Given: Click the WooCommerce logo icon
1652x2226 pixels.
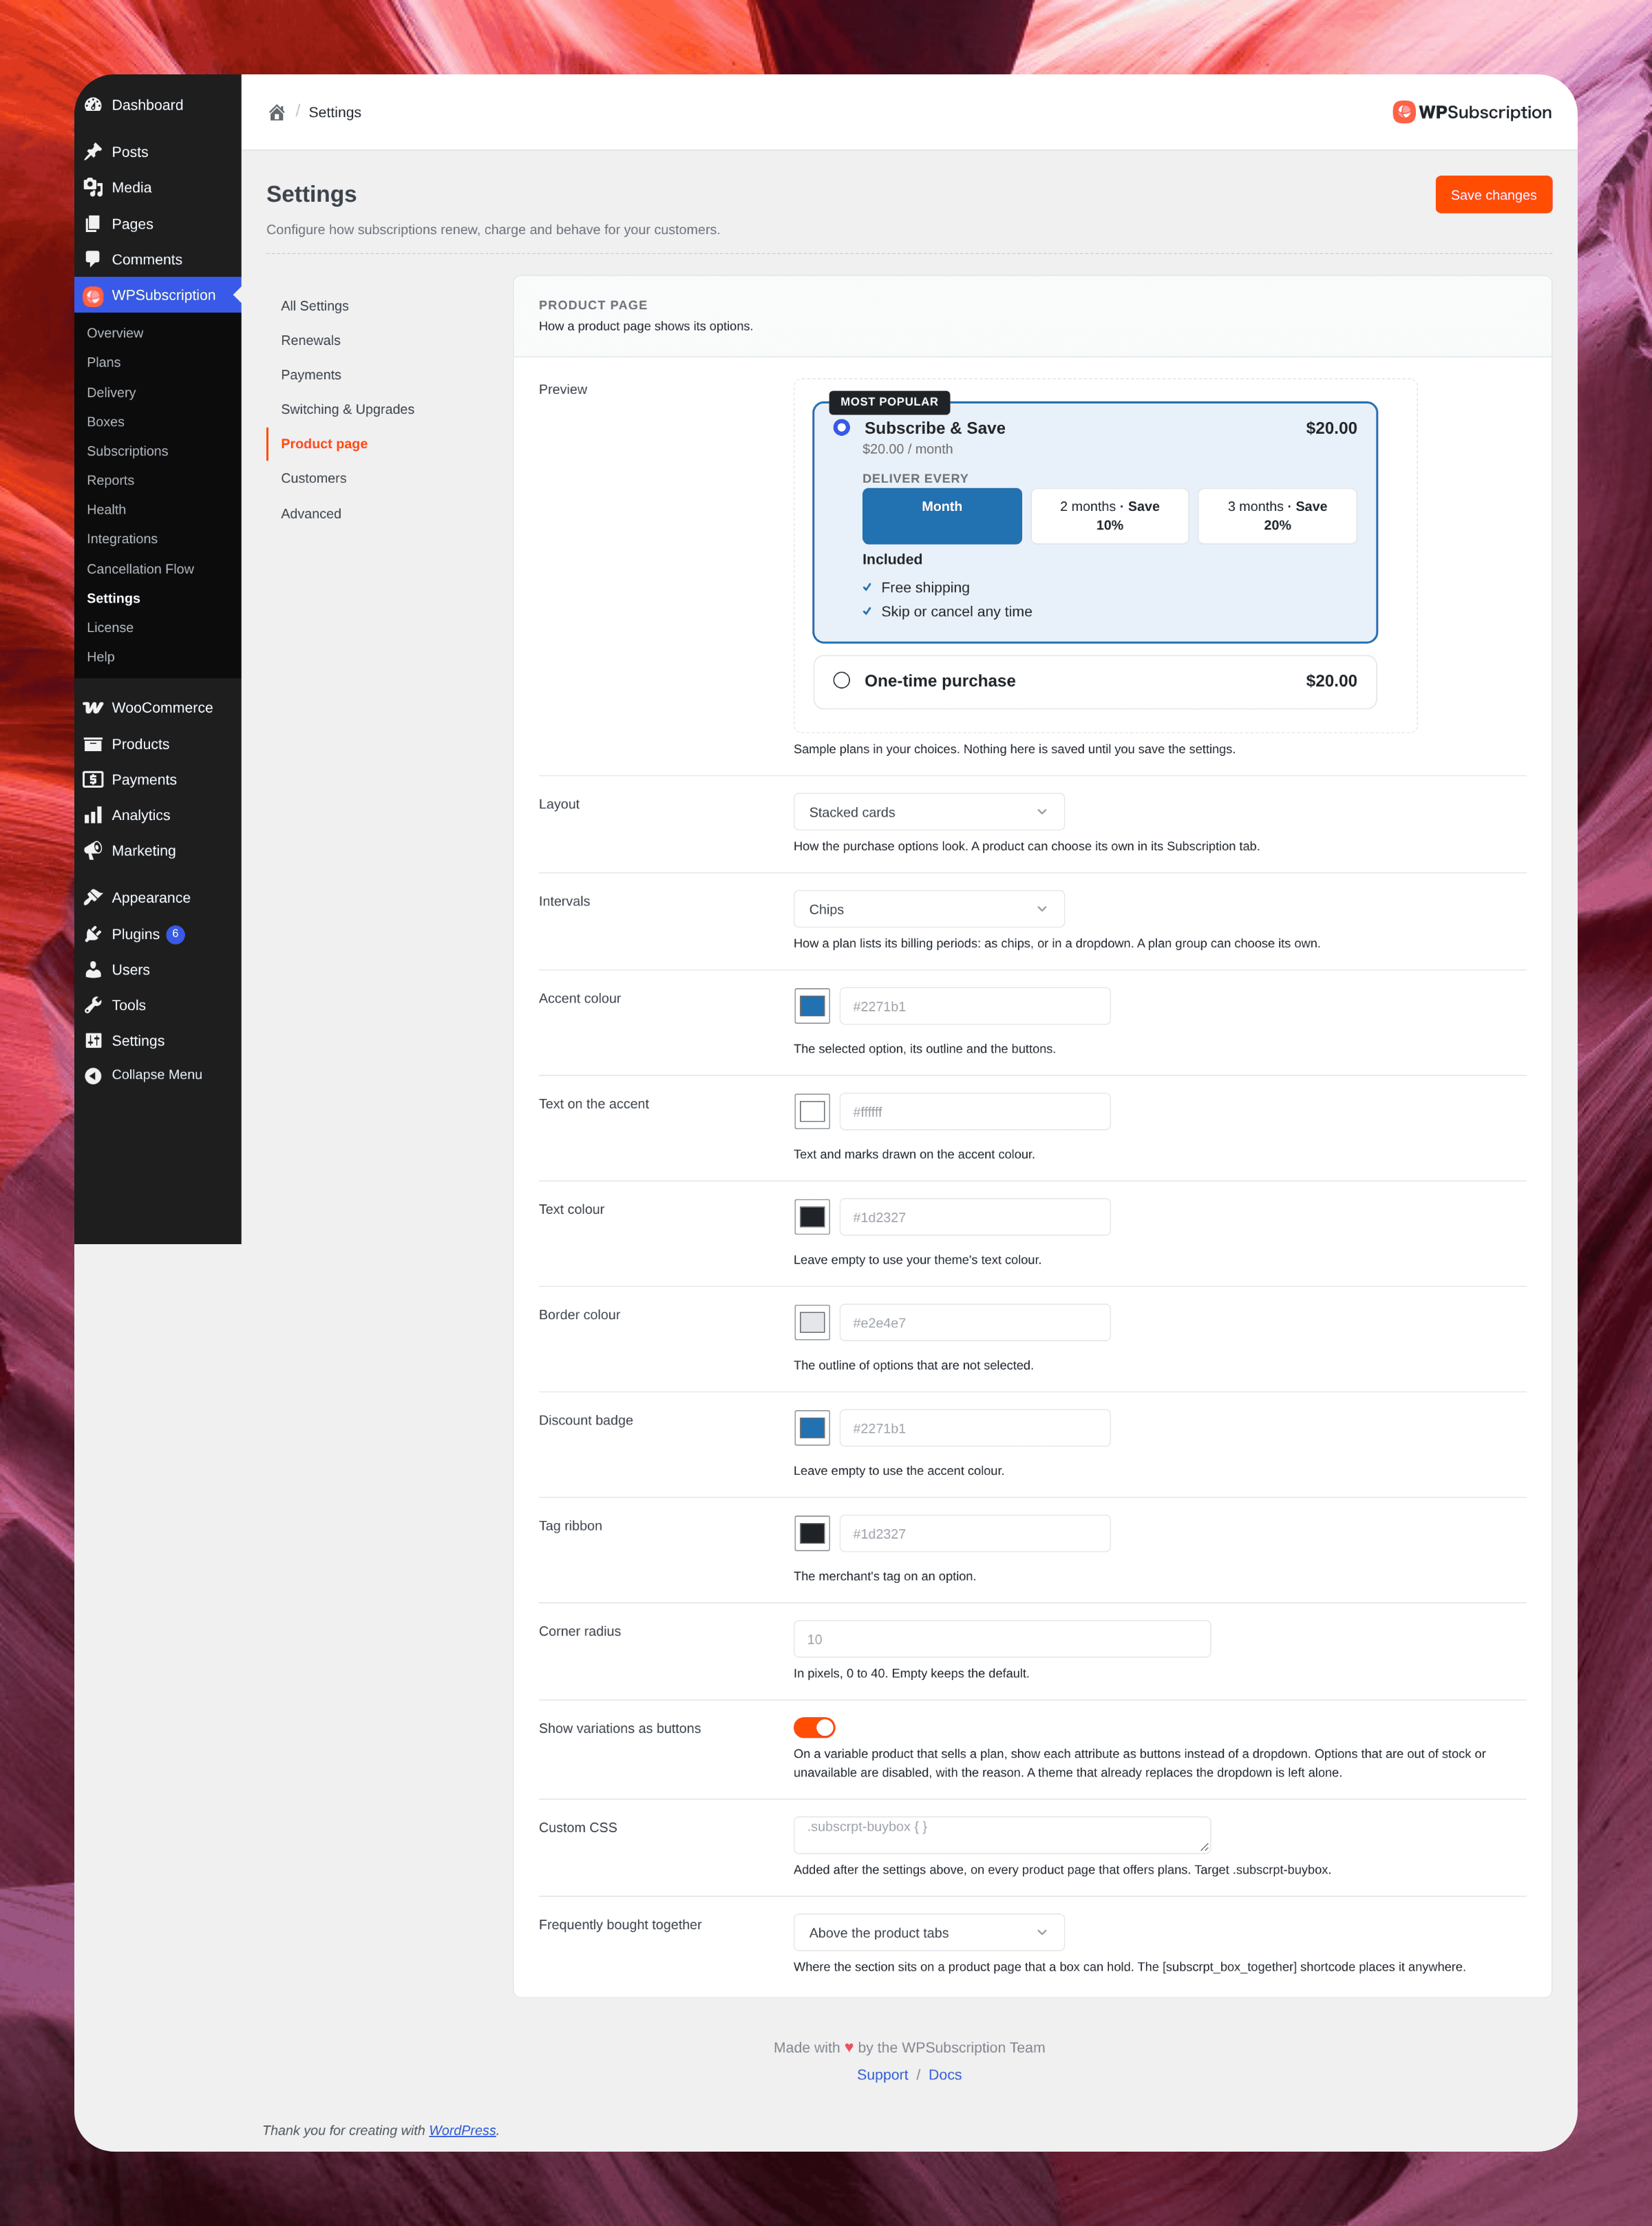Looking at the screenshot, I should point(93,707).
